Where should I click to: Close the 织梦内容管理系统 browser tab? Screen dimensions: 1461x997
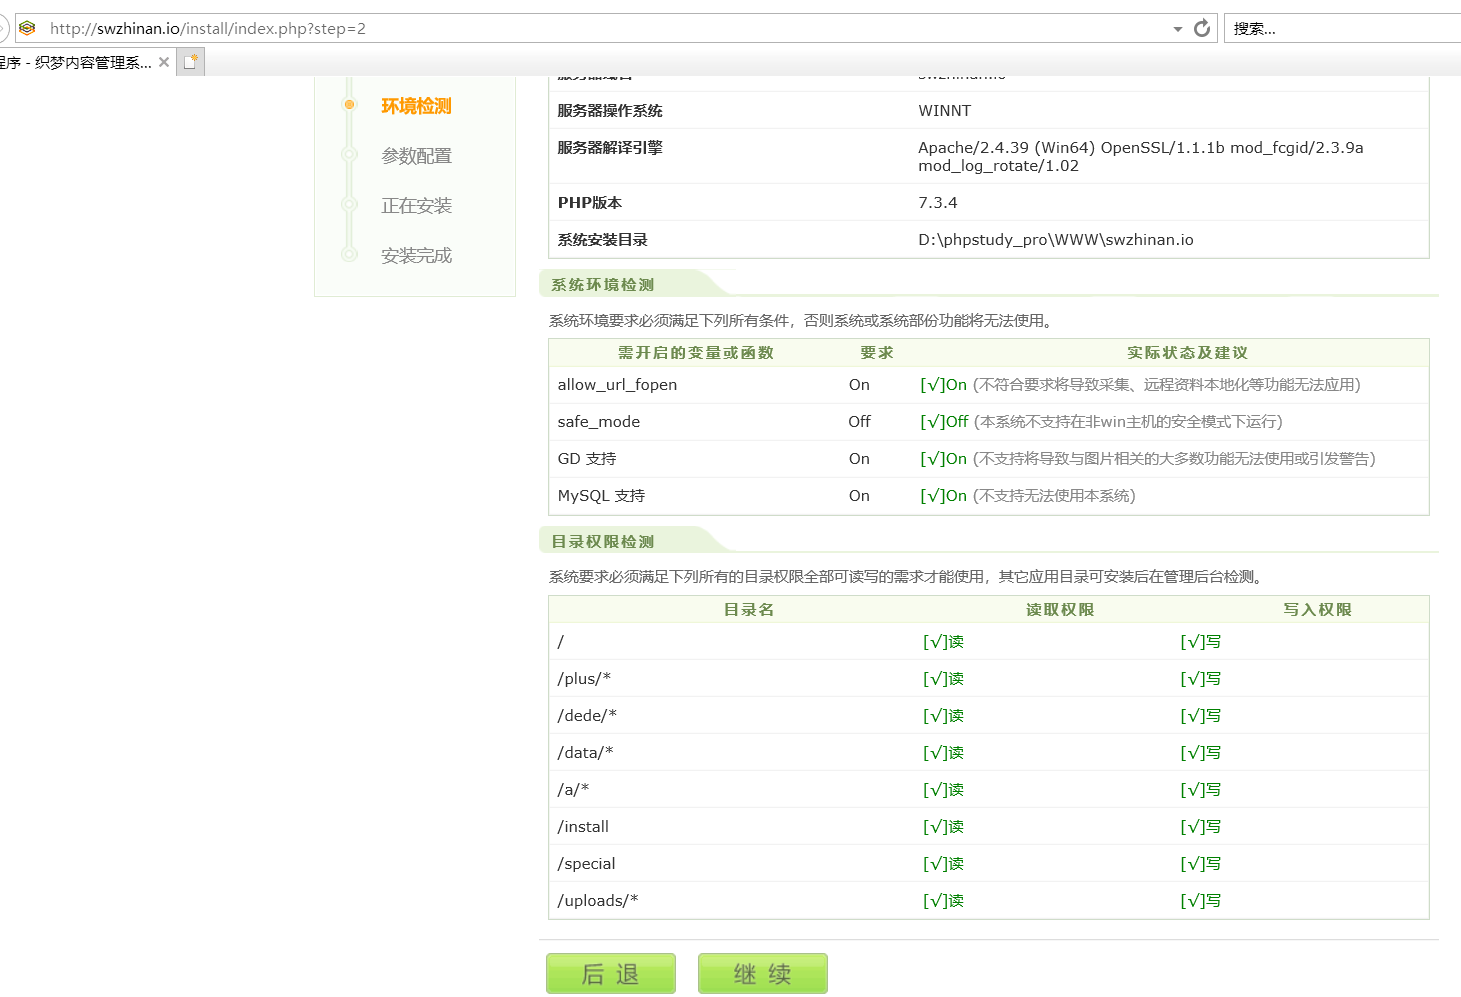164,62
